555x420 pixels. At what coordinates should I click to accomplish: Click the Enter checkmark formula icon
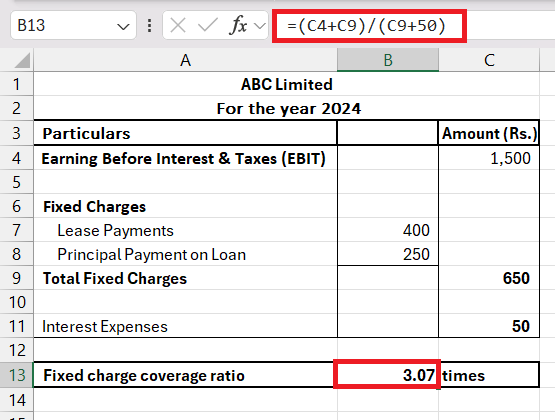point(208,25)
